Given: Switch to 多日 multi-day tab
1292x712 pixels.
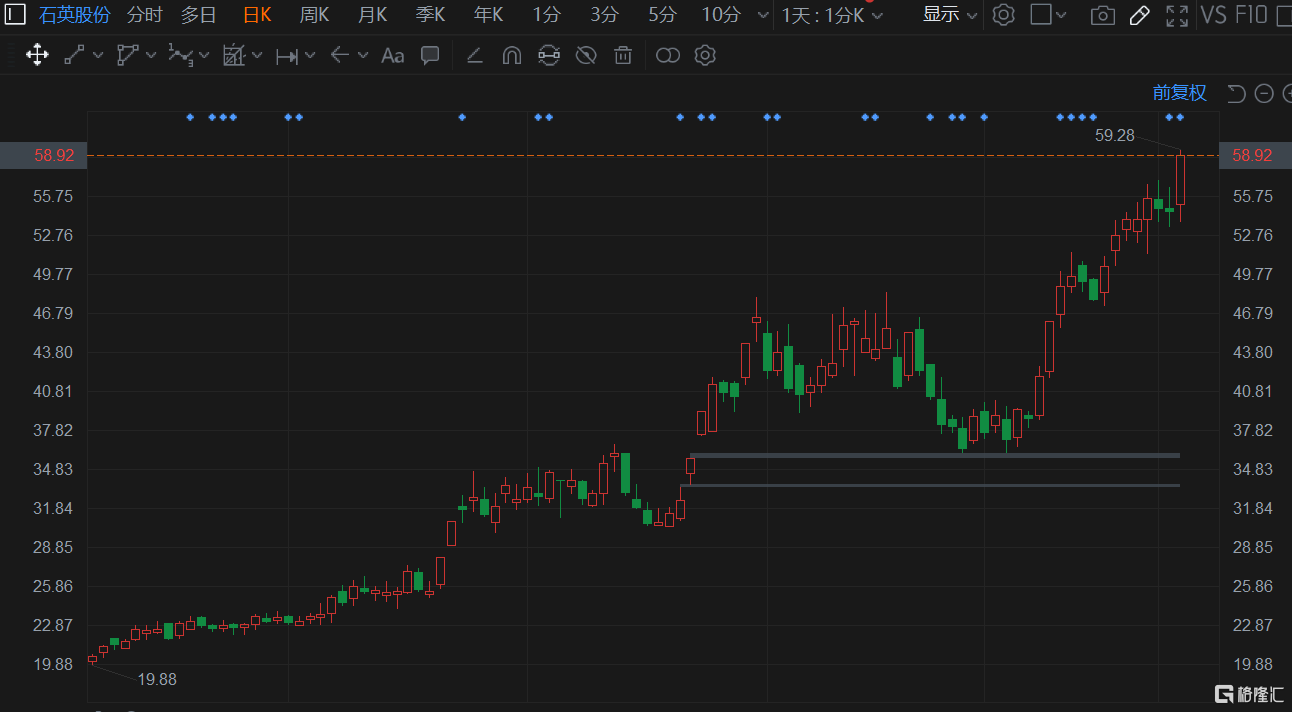Looking at the screenshot, I should (x=199, y=14).
